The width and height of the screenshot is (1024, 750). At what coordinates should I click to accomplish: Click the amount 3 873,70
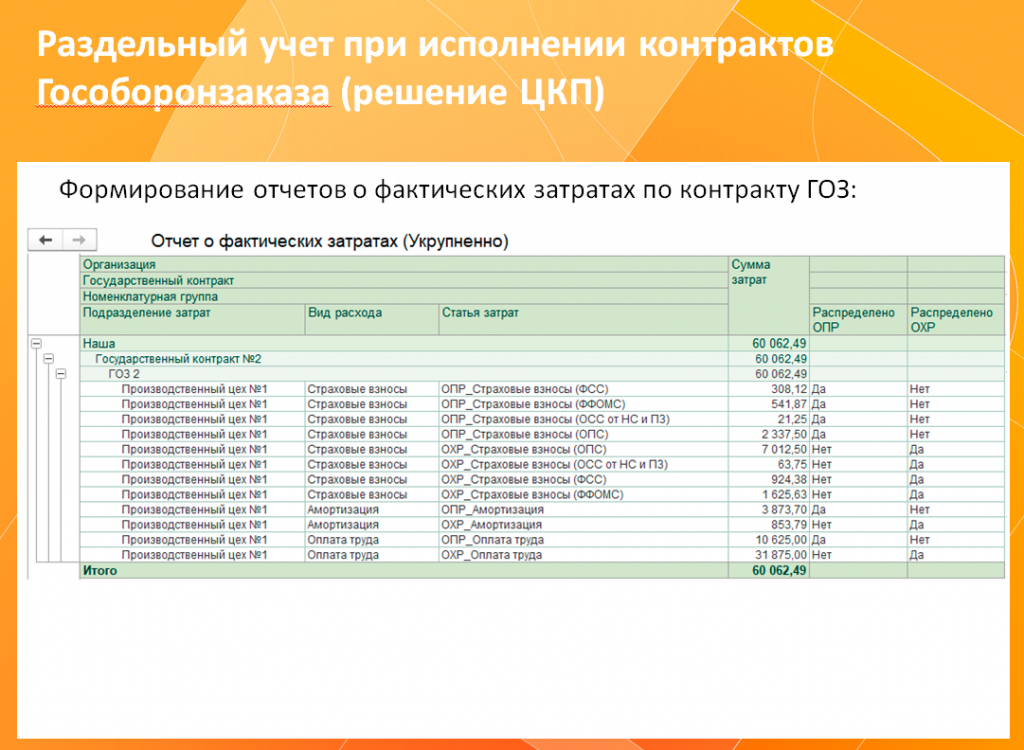click(784, 510)
